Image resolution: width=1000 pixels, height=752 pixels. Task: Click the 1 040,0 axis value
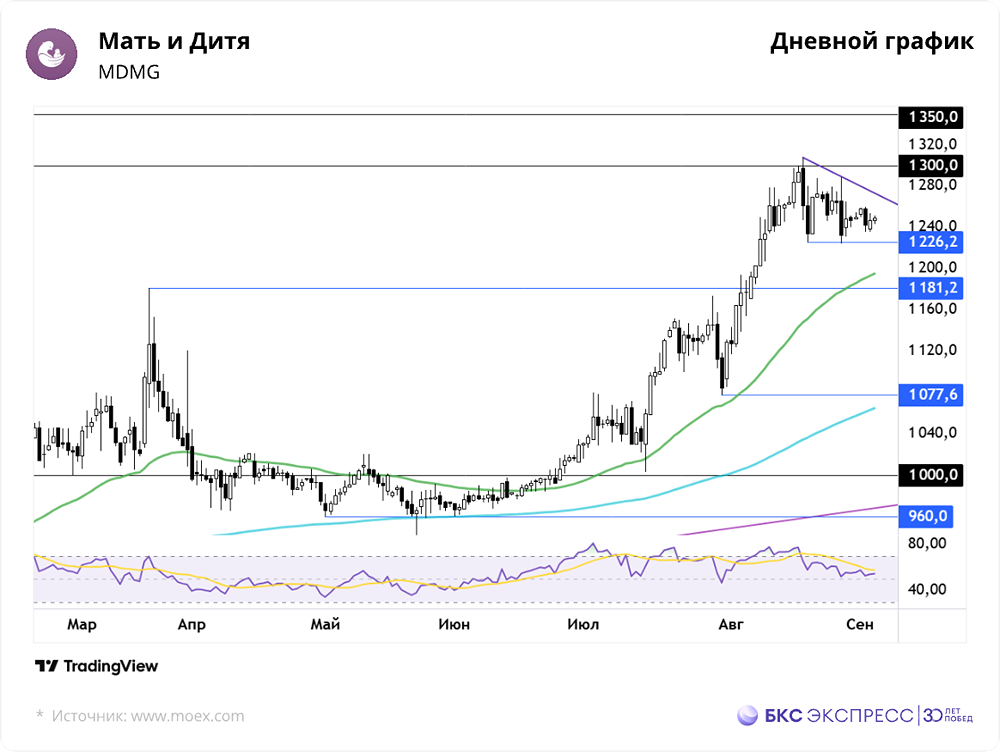coord(933,432)
